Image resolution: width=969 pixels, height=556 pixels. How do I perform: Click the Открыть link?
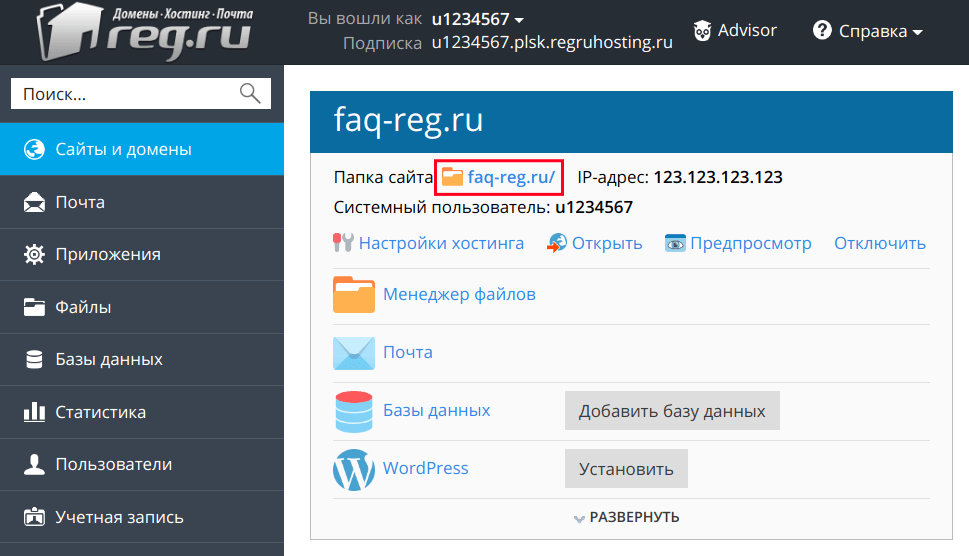[x=607, y=243]
